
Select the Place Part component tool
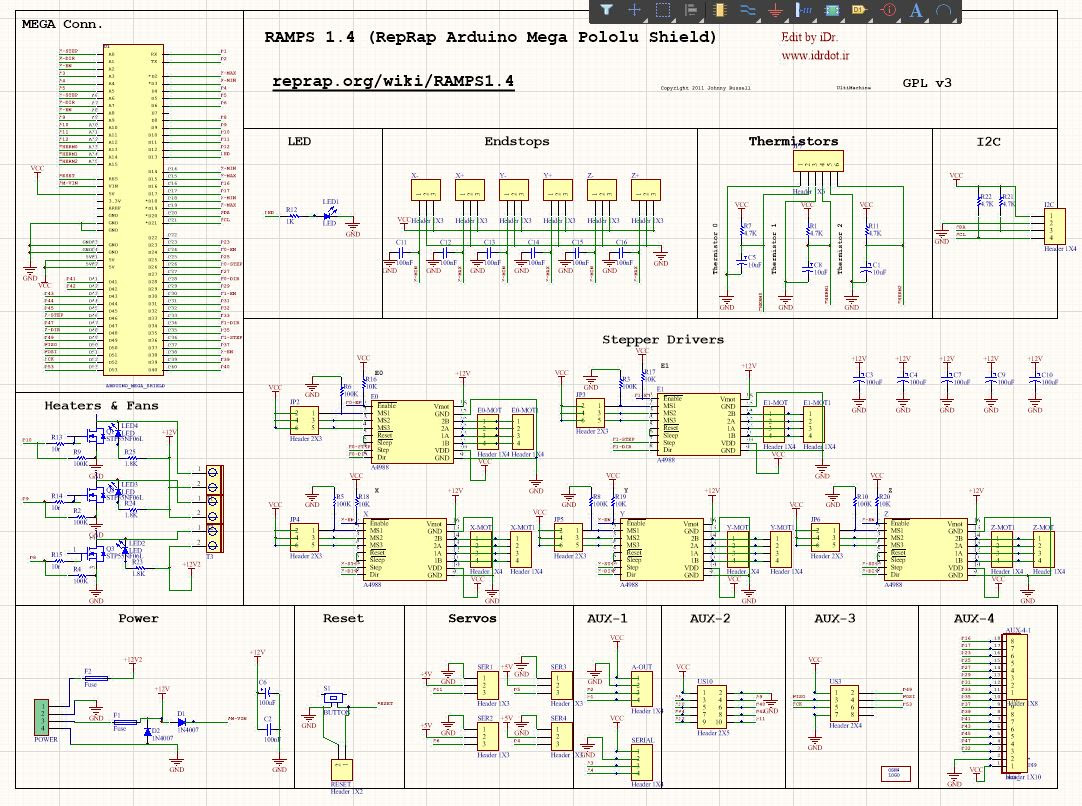tap(719, 10)
